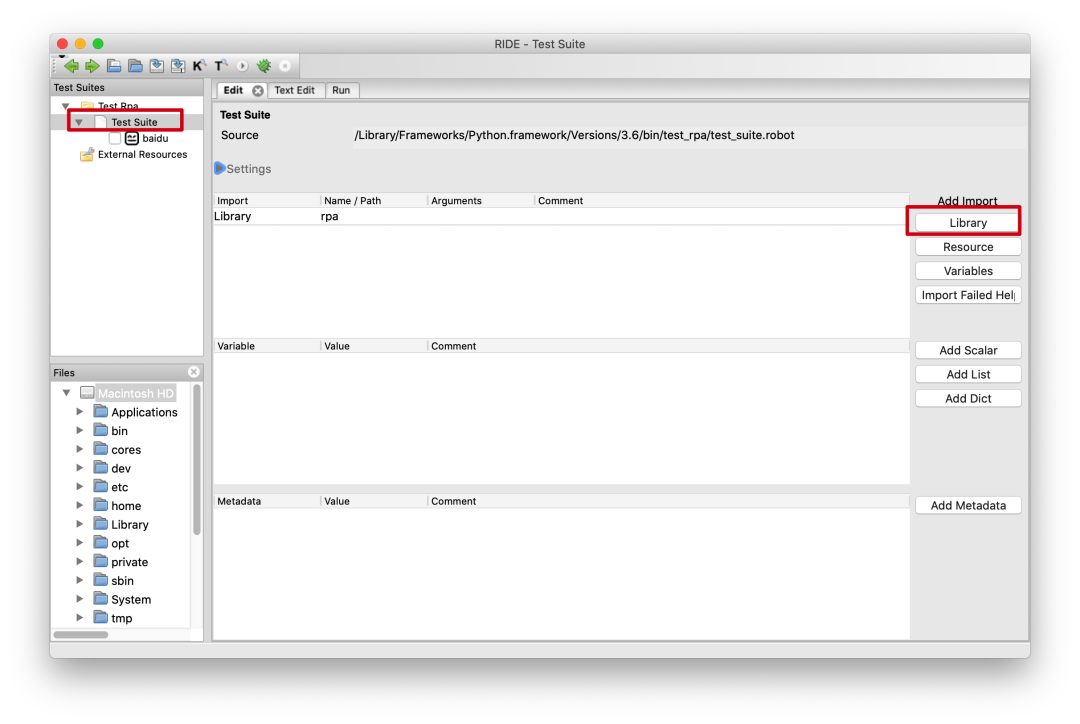
Task: Select the baidu test case
Action: (x=155, y=138)
